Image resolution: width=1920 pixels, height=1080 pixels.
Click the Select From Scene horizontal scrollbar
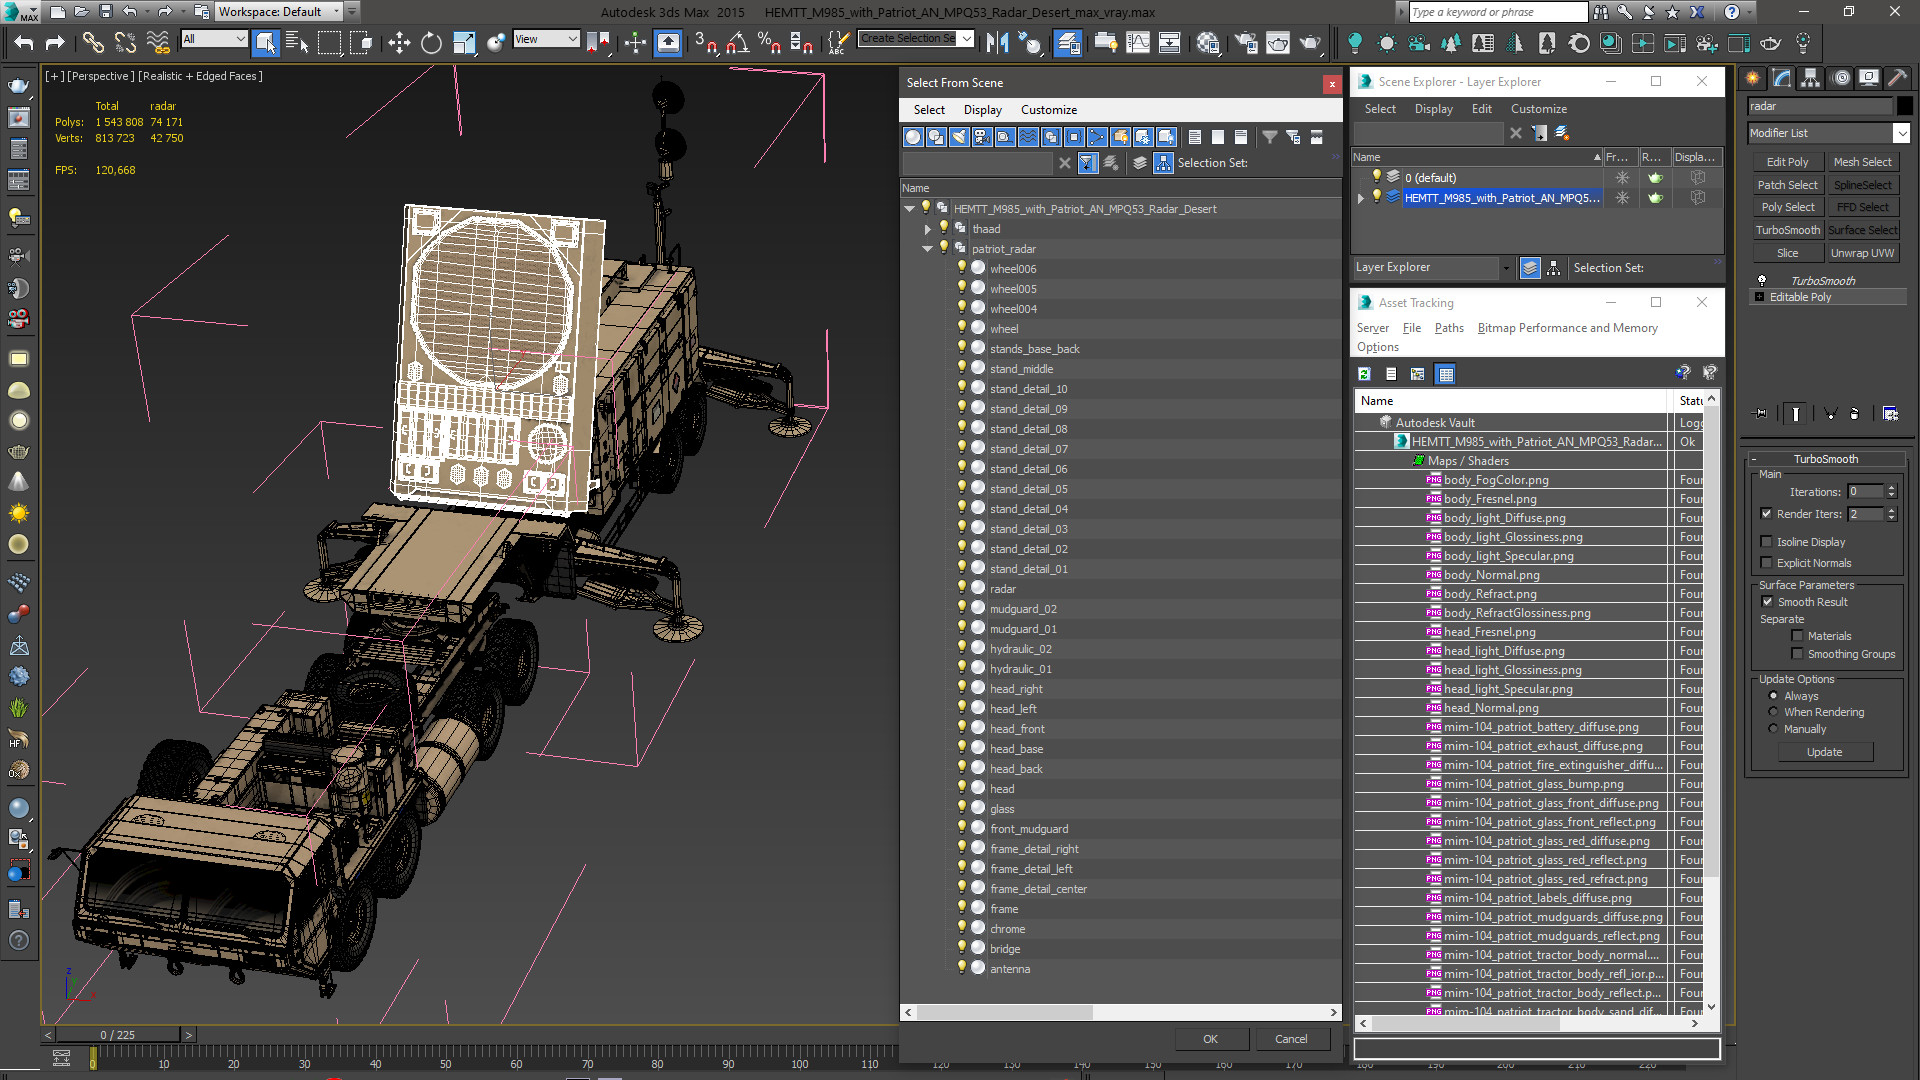(1004, 1012)
